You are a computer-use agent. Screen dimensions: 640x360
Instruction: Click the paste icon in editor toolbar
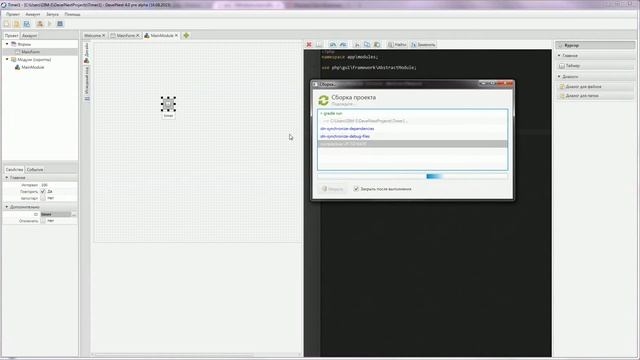pyautogui.click(x=377, y=44)
